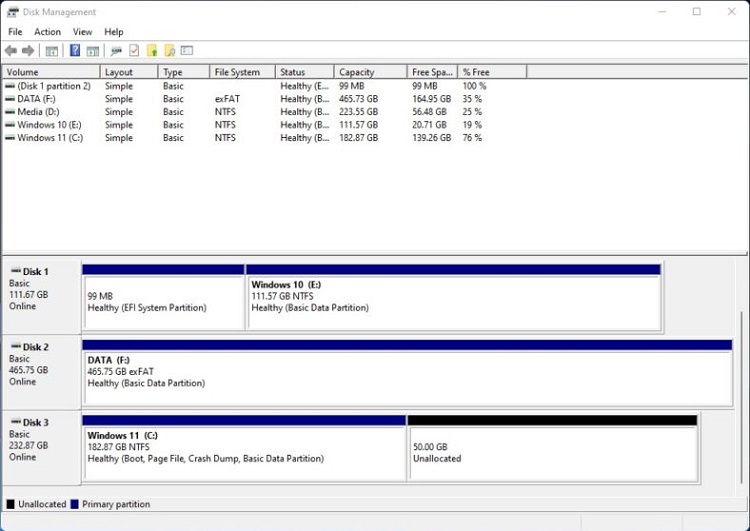Select the (Disk 1 partition 2) volume row
The image size is (750, 531).
265,86
